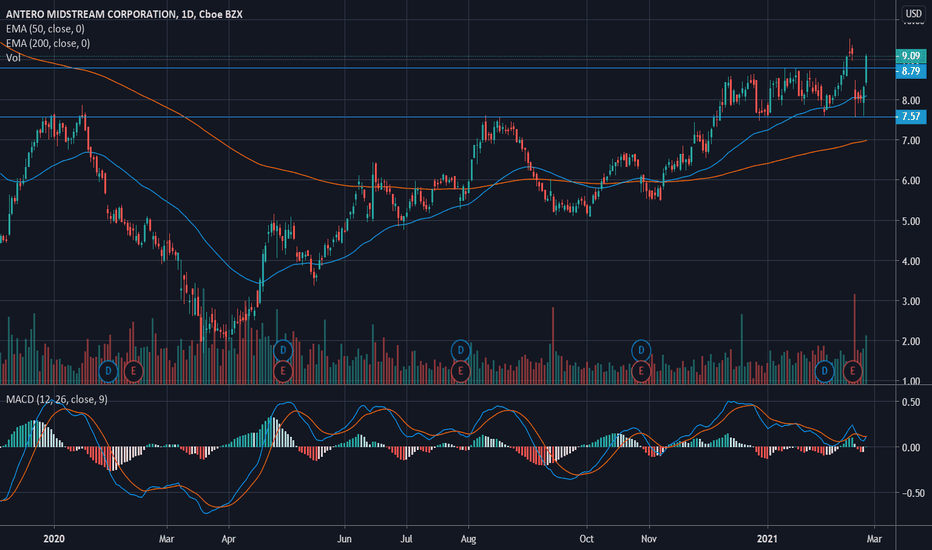
Task: Click the 0.00 MACD axis label
Action: click(911, 447)
